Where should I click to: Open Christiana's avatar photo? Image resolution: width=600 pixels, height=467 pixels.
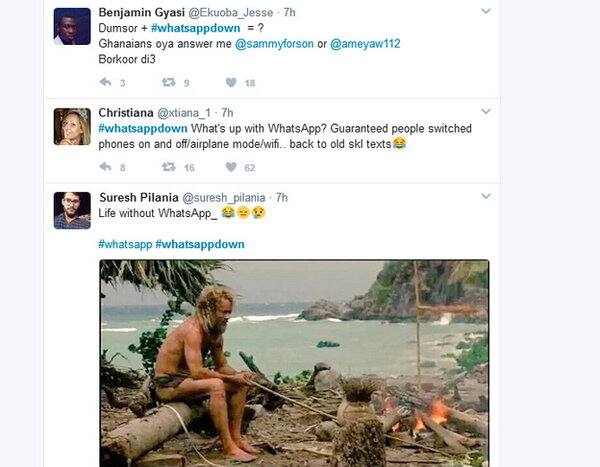[72, 127]
